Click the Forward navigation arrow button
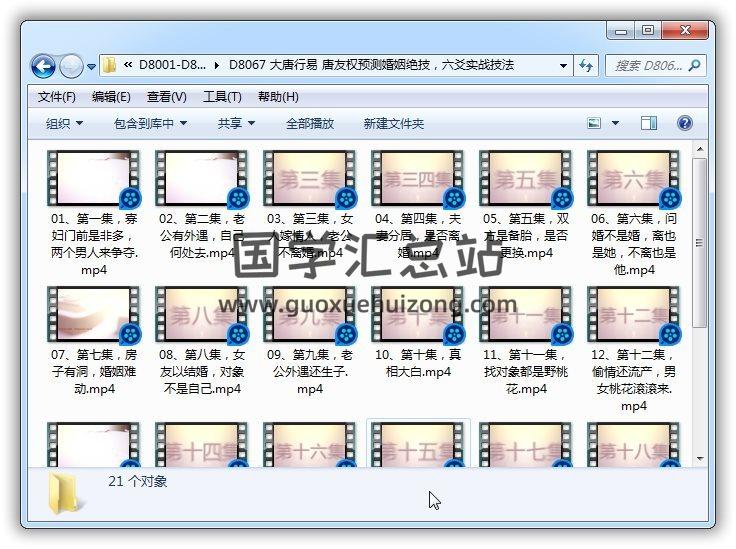This screenshot has height=549, width=736. pos(71,66)
